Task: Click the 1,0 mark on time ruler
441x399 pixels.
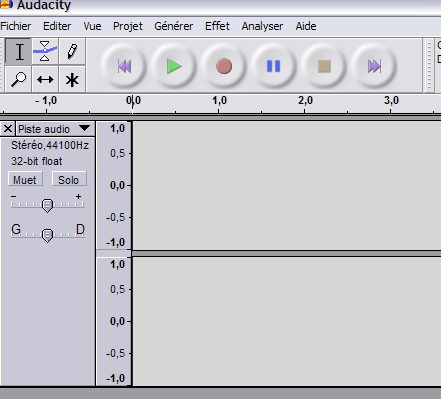Action: click(219, 101)
